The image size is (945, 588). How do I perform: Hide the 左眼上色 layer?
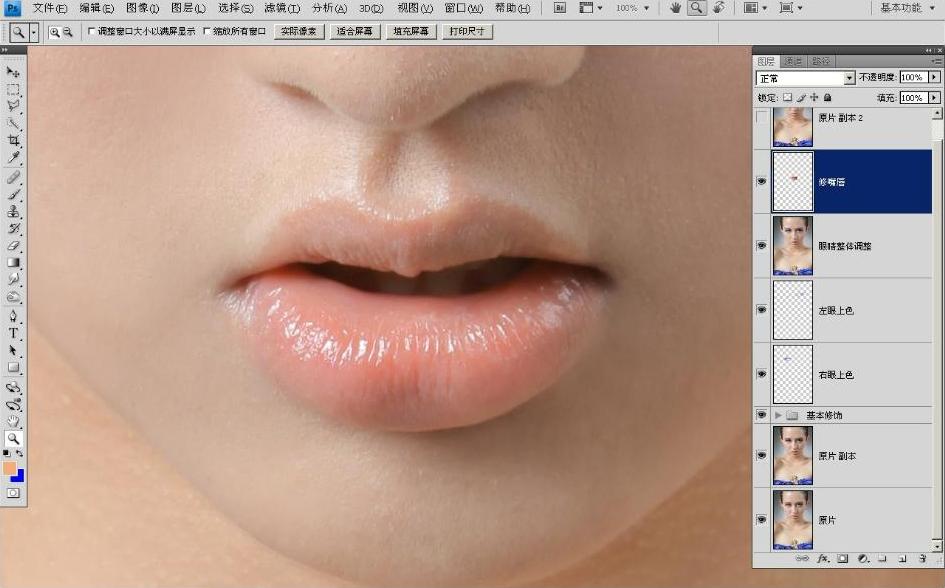click(762, 310)
